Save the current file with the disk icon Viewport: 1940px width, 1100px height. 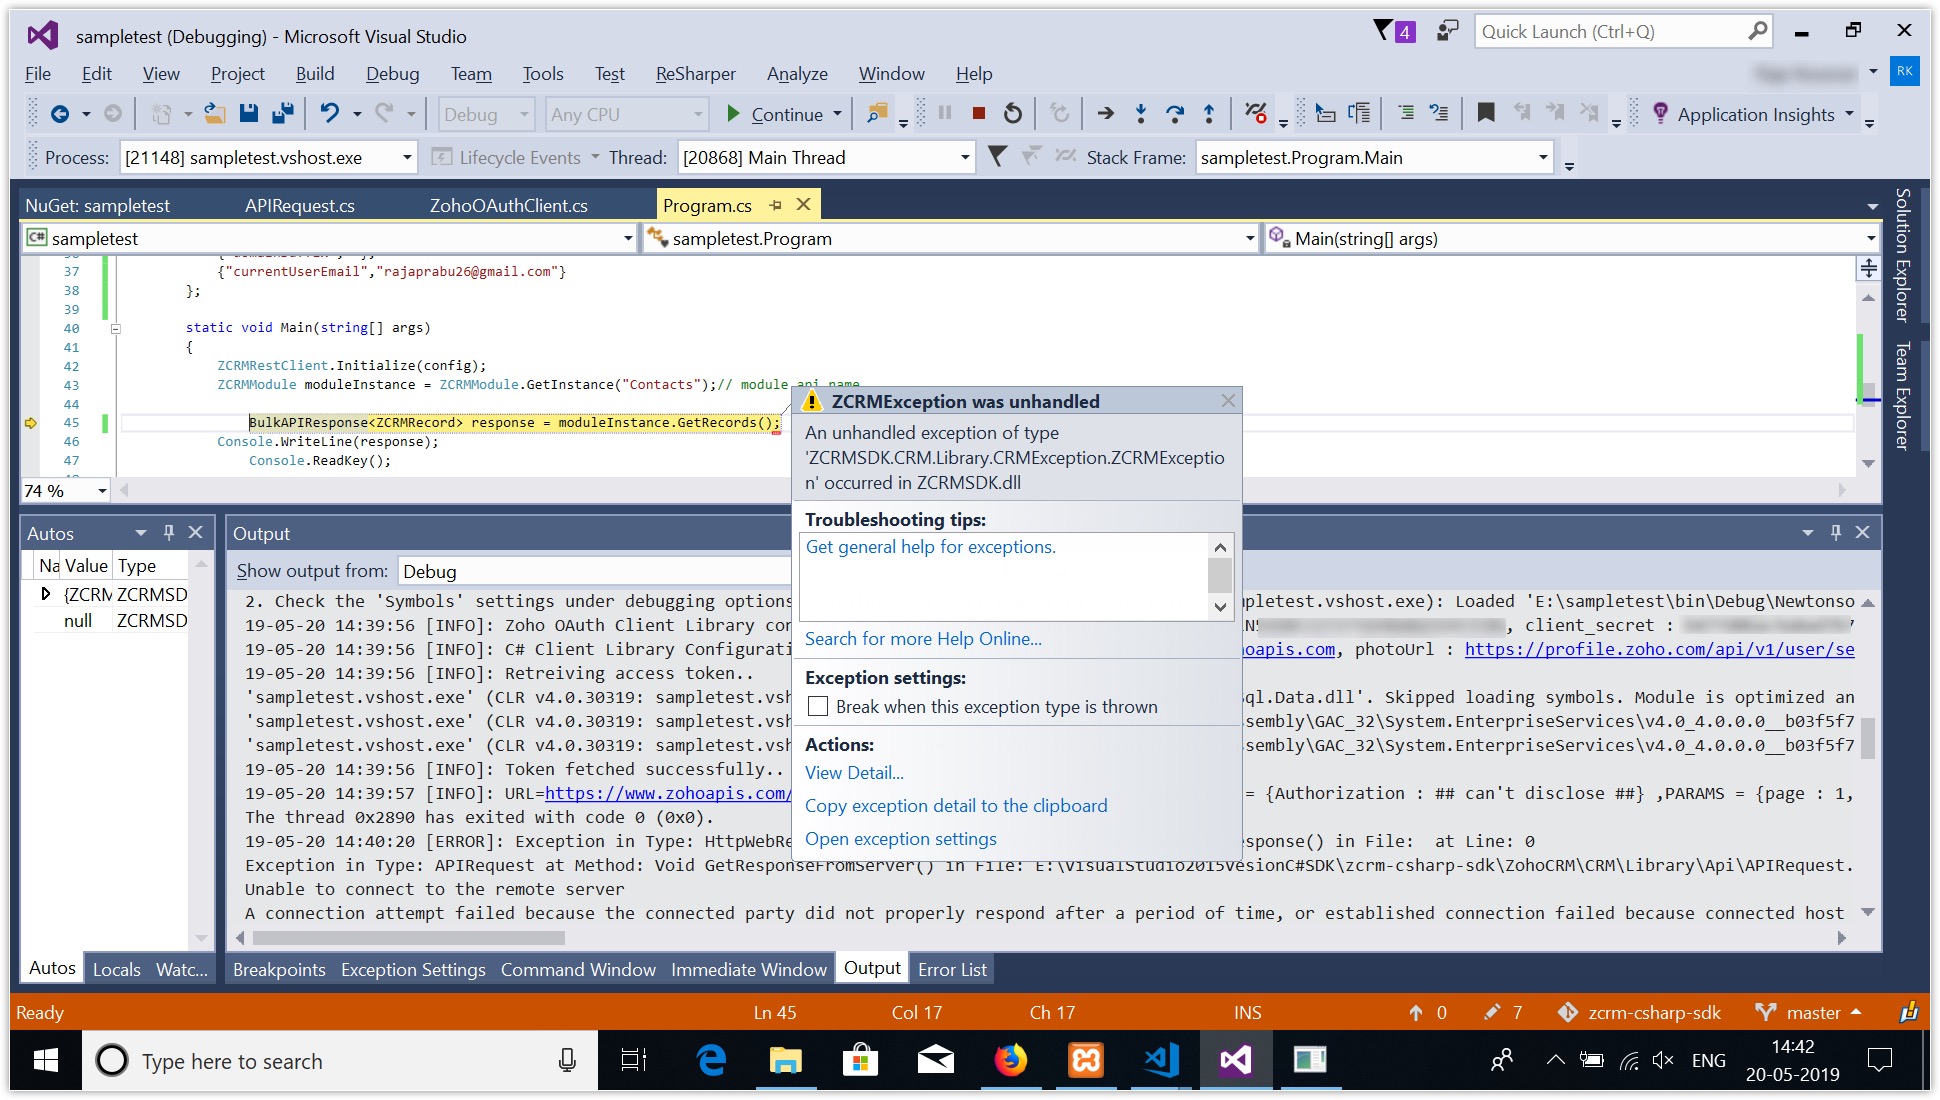(249, 114)
